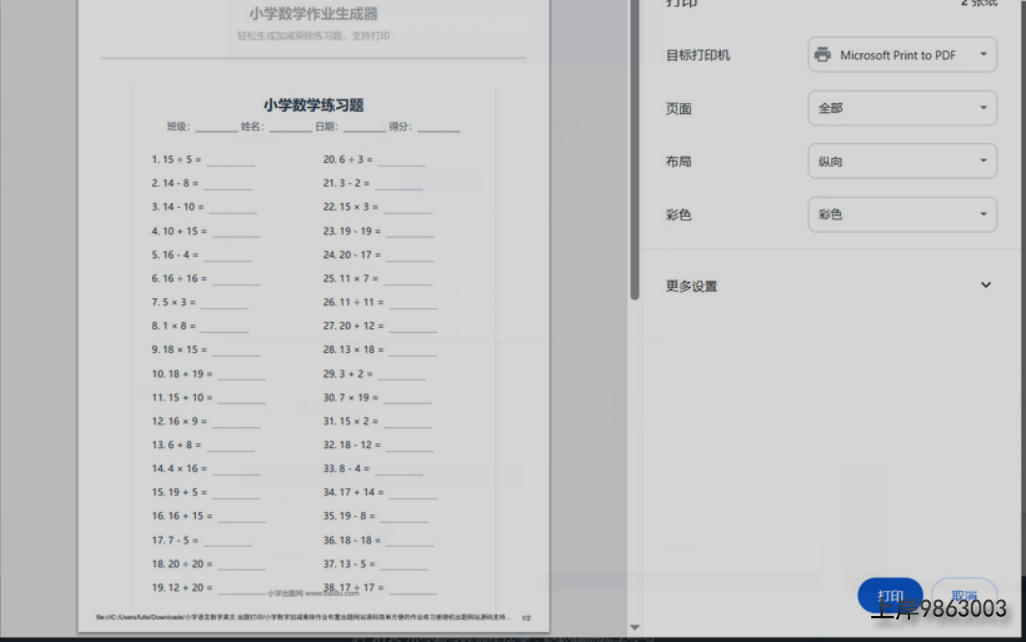Click the print preview vertical scrollbar

[634, 150]
